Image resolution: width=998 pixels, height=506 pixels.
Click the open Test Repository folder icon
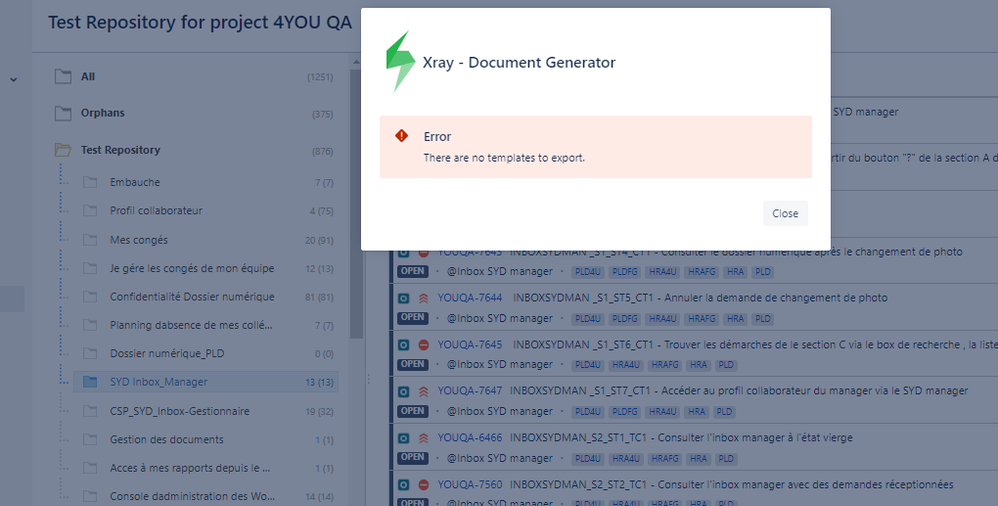(x=63, y=150)
